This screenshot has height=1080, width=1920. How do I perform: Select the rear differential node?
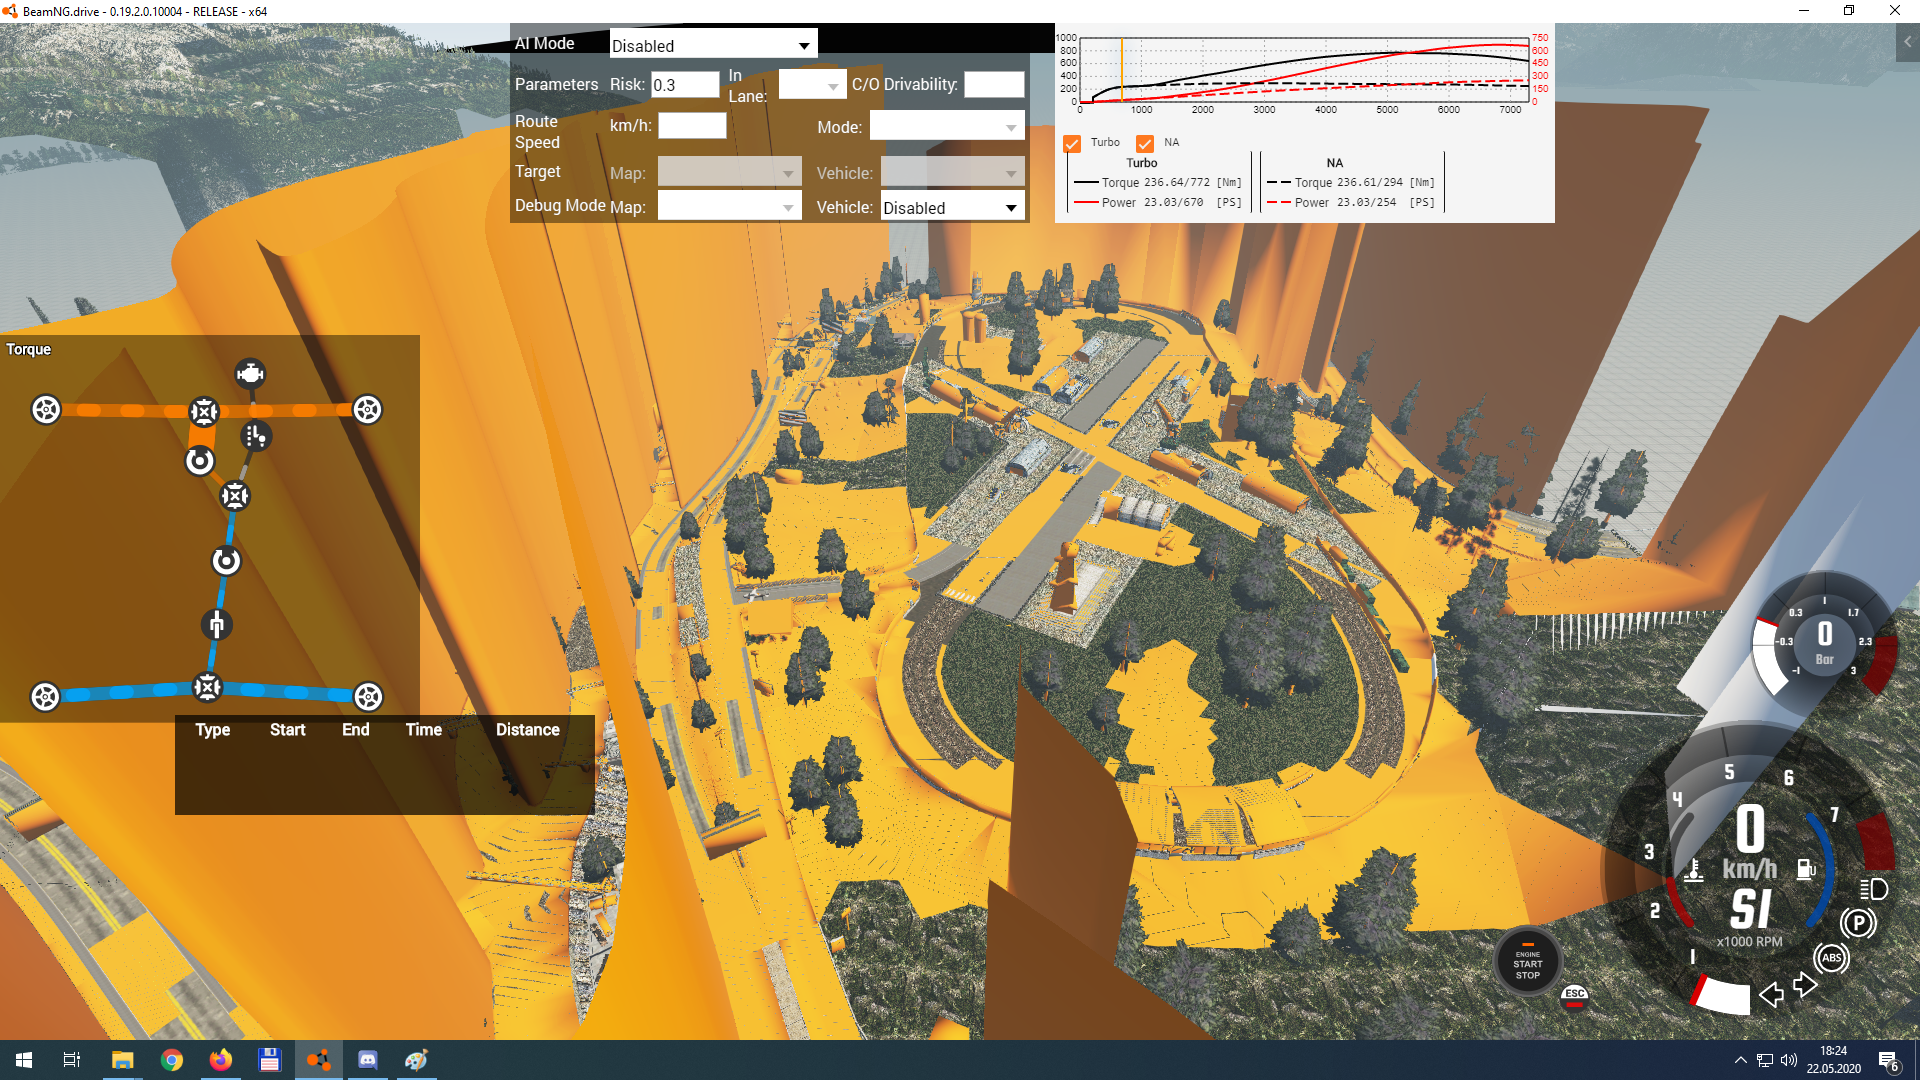(x=207, y=687)
